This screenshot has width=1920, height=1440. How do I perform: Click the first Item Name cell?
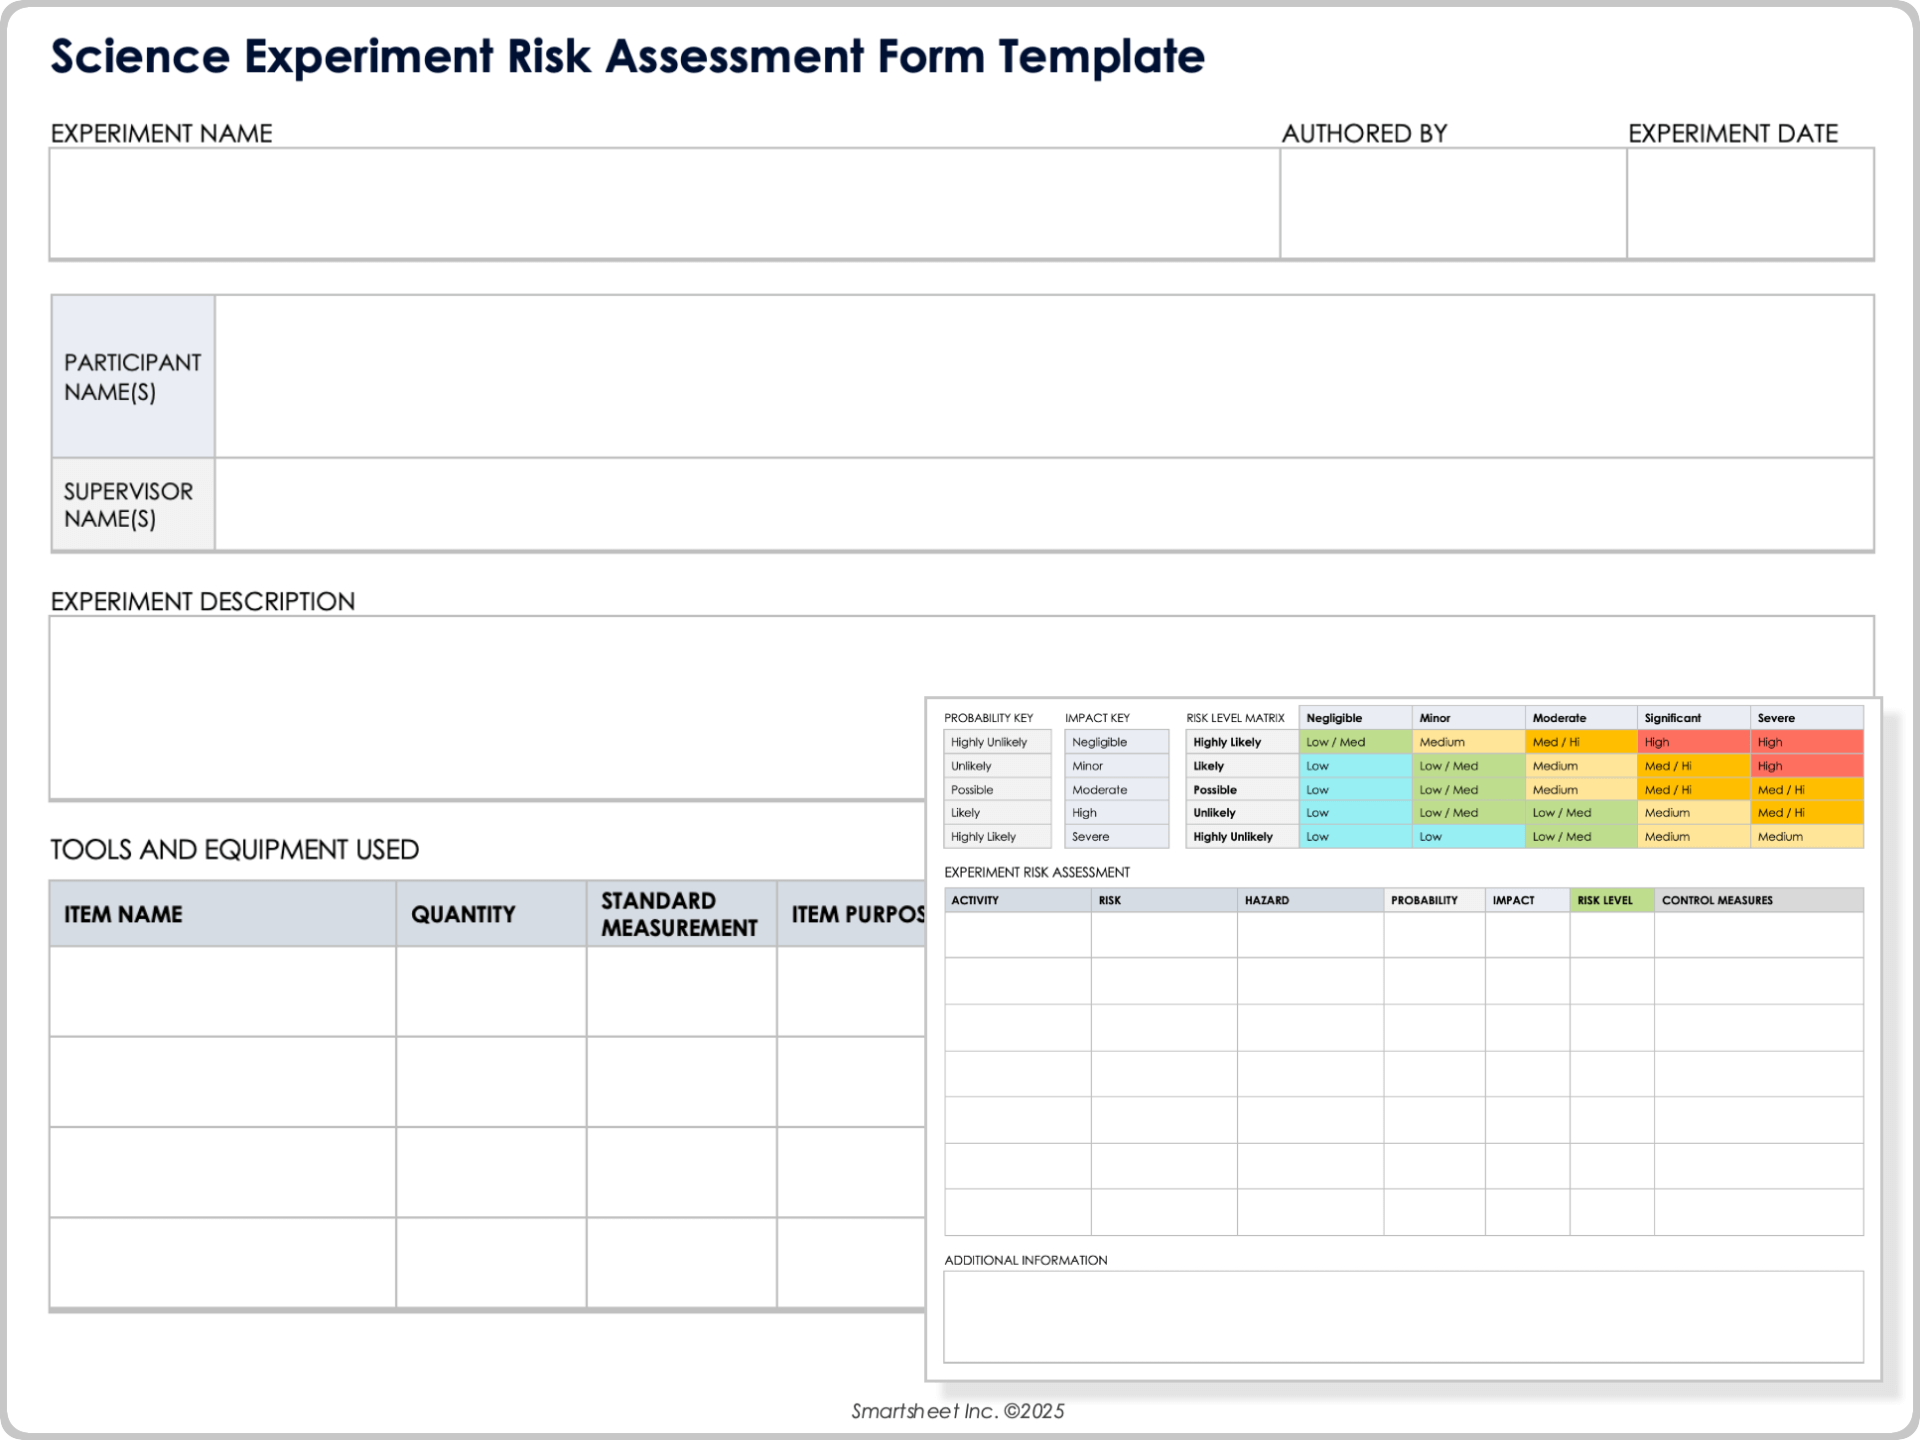220,990
